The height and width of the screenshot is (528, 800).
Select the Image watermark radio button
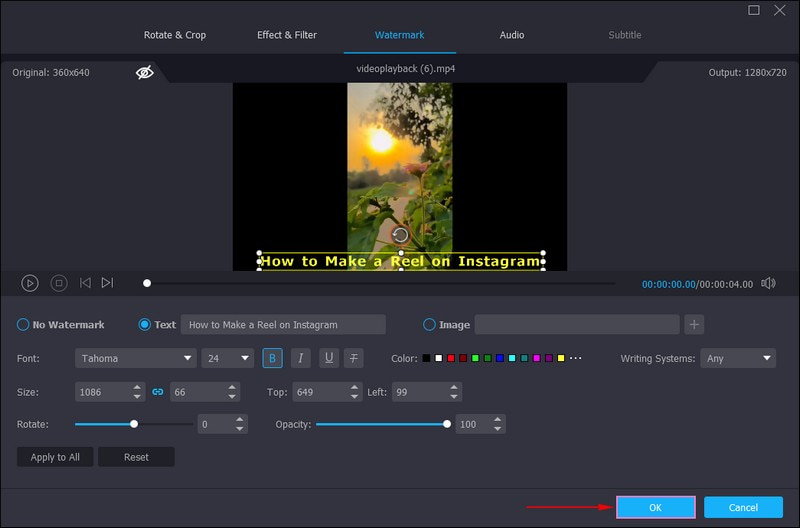[430, 325]
